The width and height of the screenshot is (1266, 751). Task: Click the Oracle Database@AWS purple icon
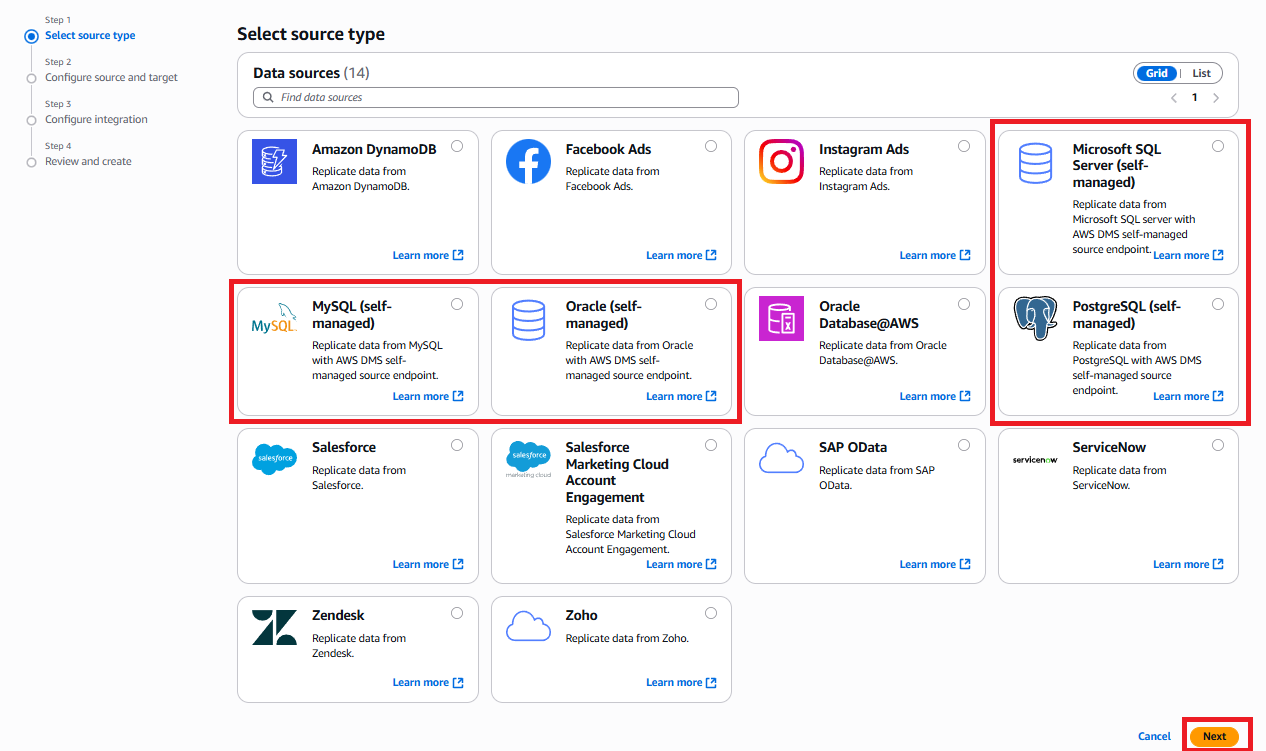point(782,319)
